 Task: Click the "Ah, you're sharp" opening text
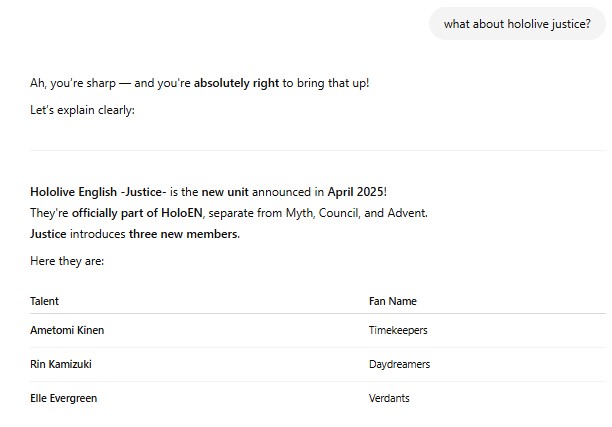[x=73, y=83]
